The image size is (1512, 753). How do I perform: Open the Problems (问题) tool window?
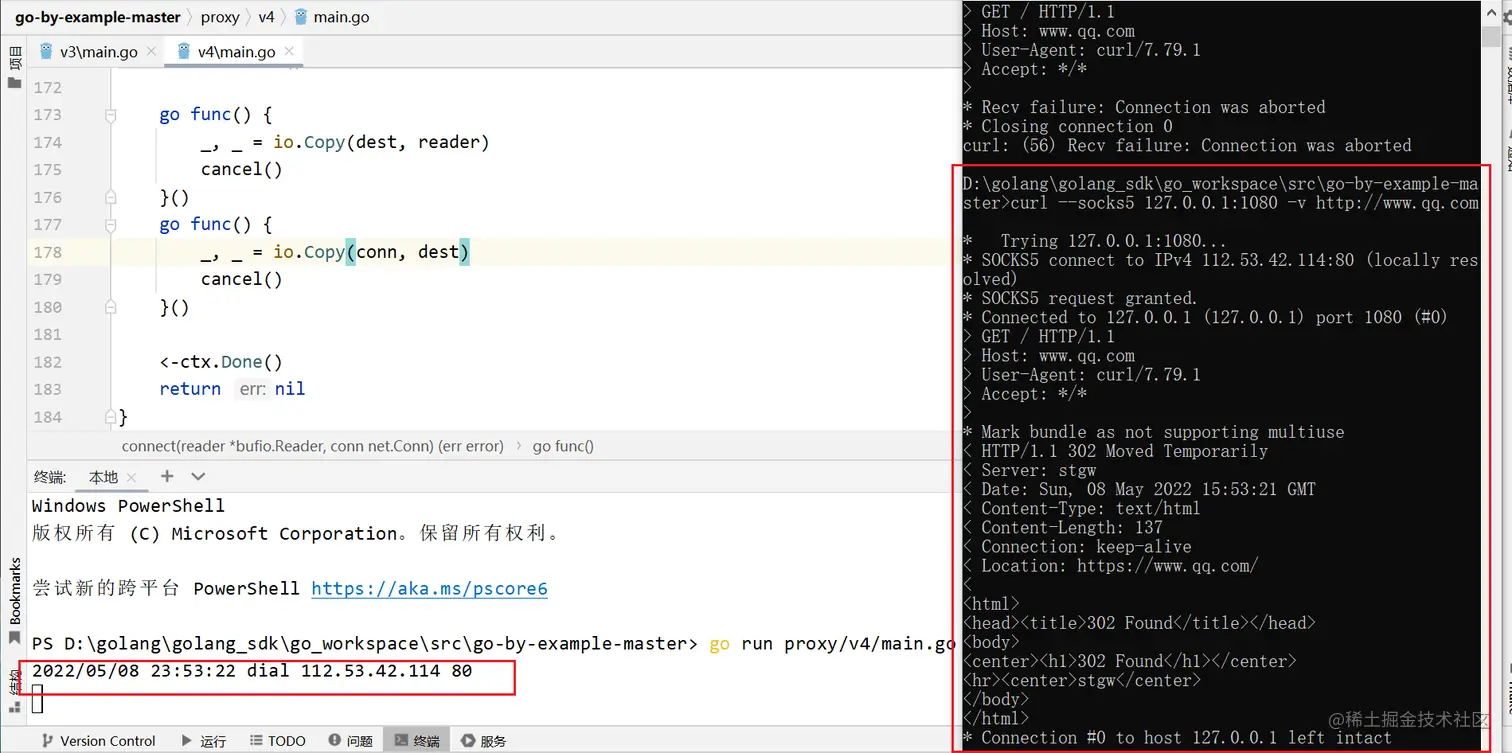351,741
